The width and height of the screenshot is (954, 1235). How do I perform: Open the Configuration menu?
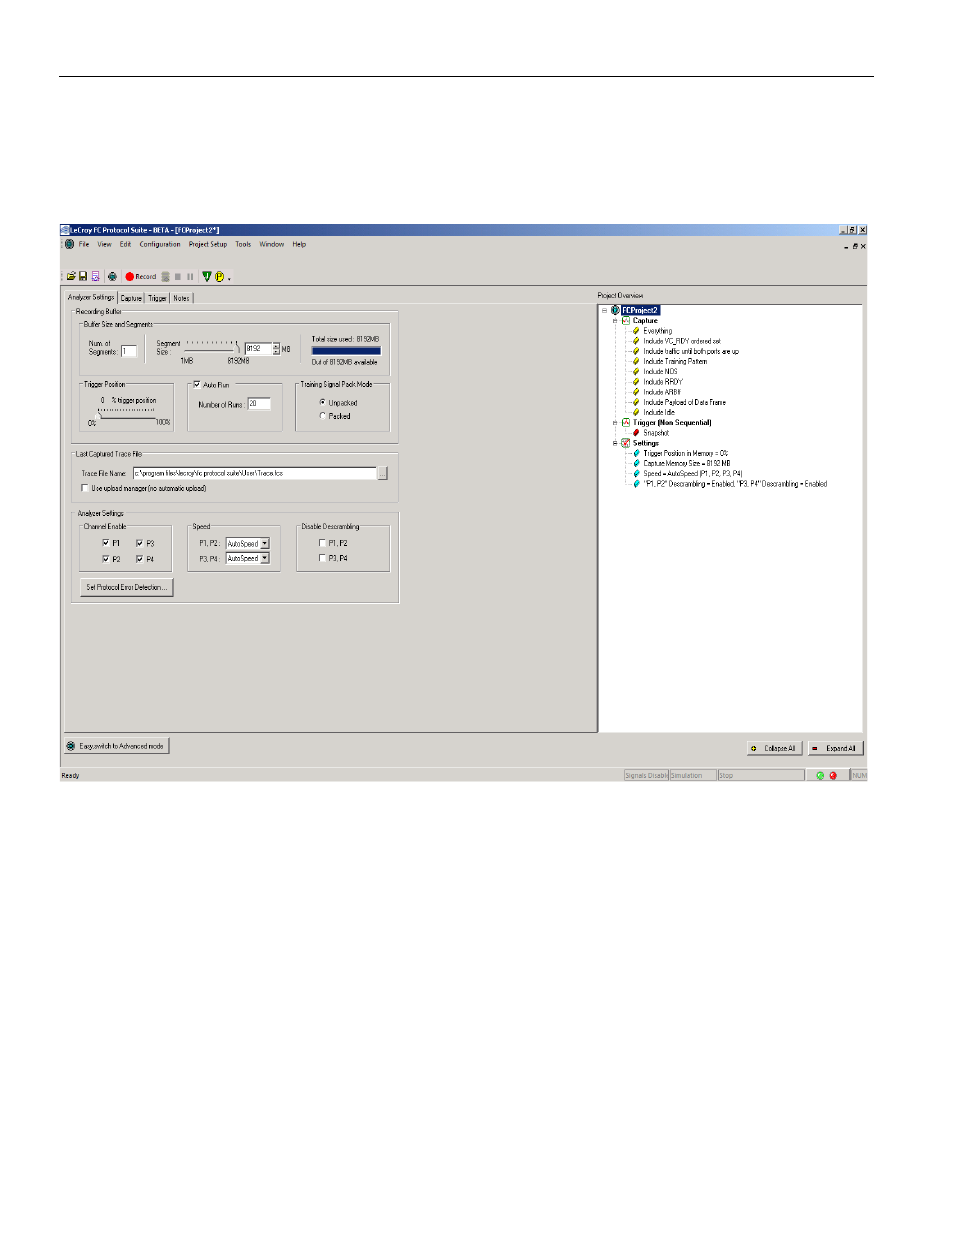click(160, 244)
